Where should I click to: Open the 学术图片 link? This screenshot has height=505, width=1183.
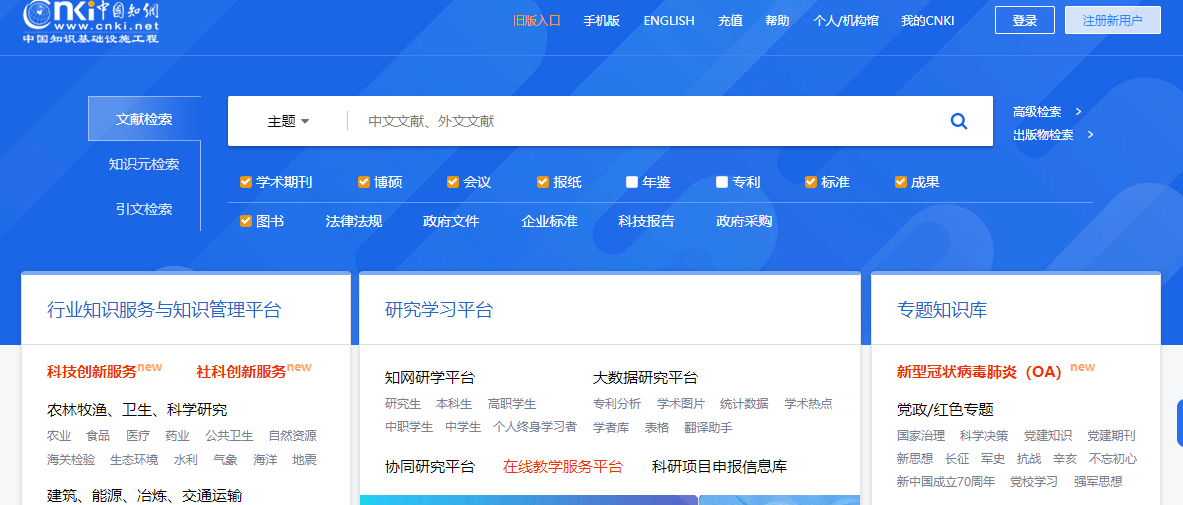[x=681, y=404]
